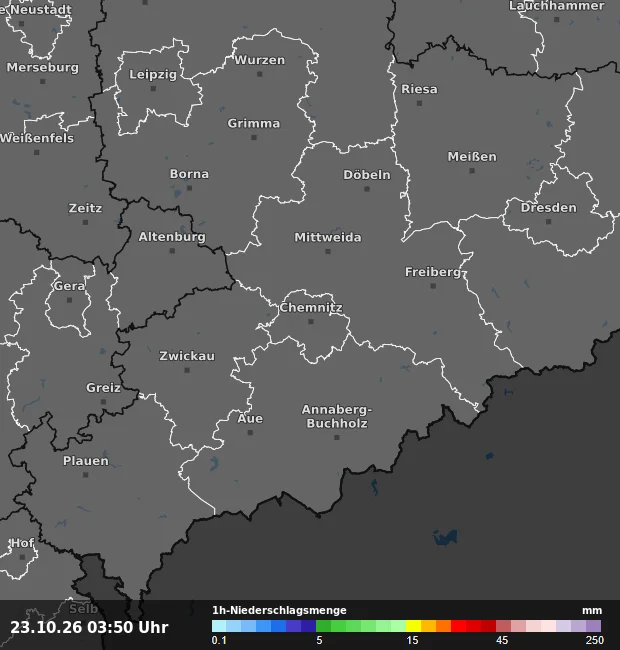Click the Mittweida city marker square
Screen dimensions: 620x650
328,252
